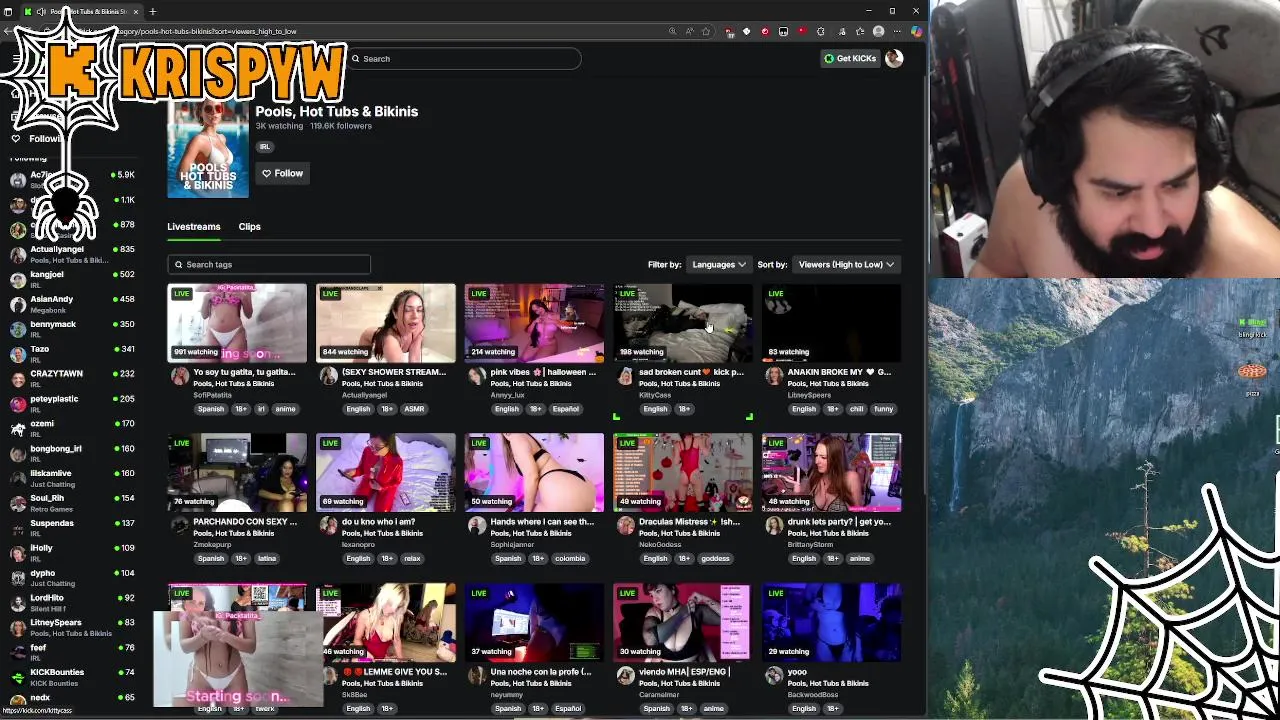
Task: Open the stream thumbnail with 844 watching
Action: tap(386, 322)
